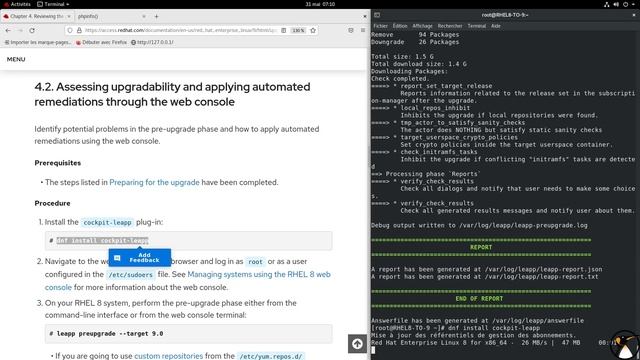Click terminal Answerfile has been generated line
640x360 pixels.
[x=478, y=321]
